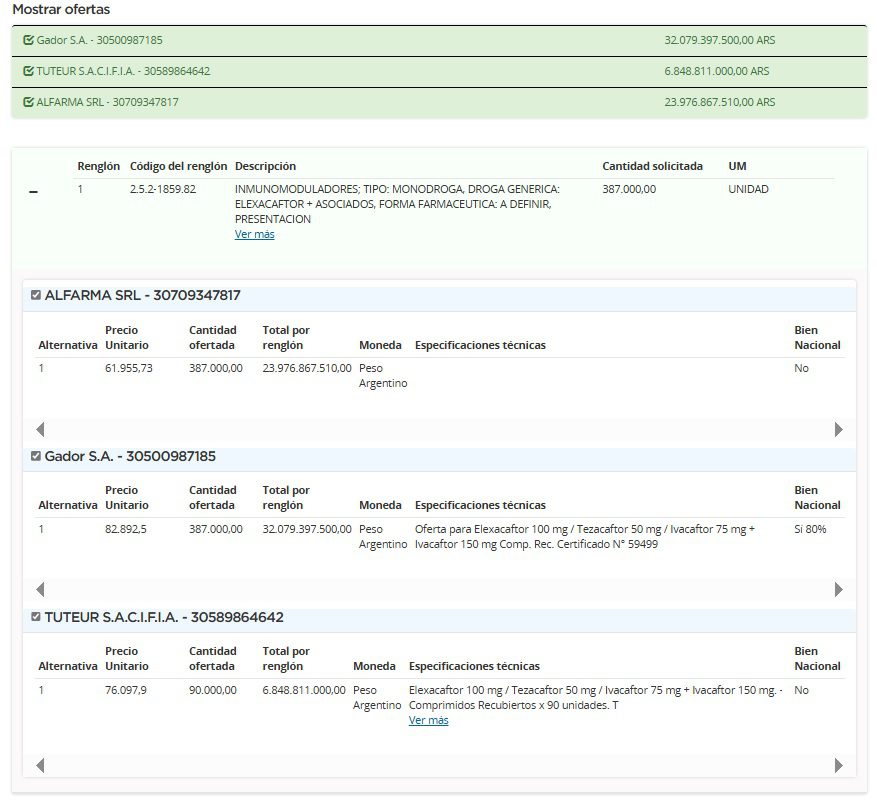Click the Gador S.A. - 30500987185 section header
Viewport: 877px width, 800px height.
130,457
